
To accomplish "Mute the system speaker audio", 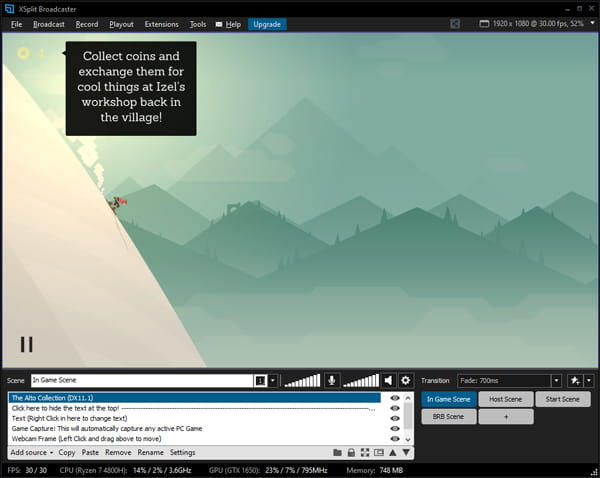I will (388, 380).
